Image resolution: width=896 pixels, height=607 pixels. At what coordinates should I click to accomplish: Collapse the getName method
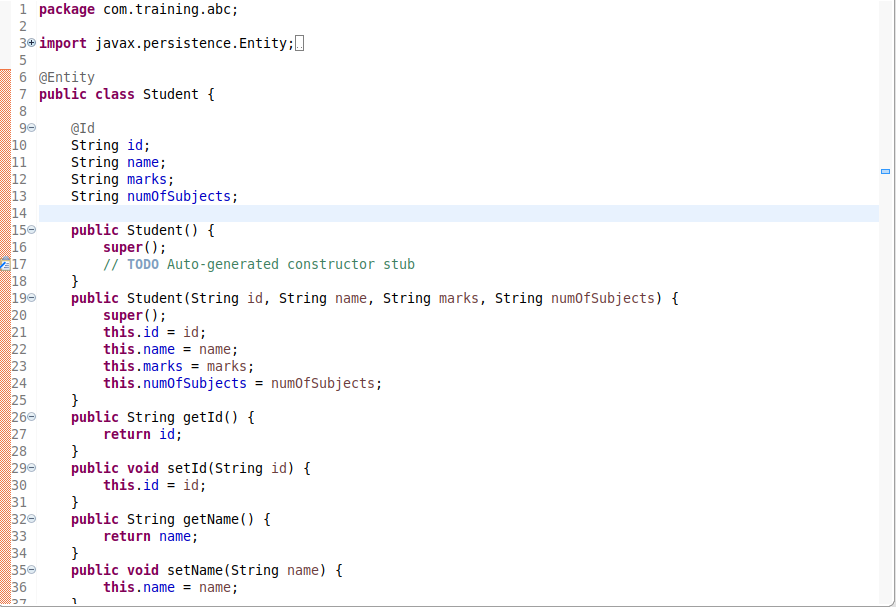(30, 519)
